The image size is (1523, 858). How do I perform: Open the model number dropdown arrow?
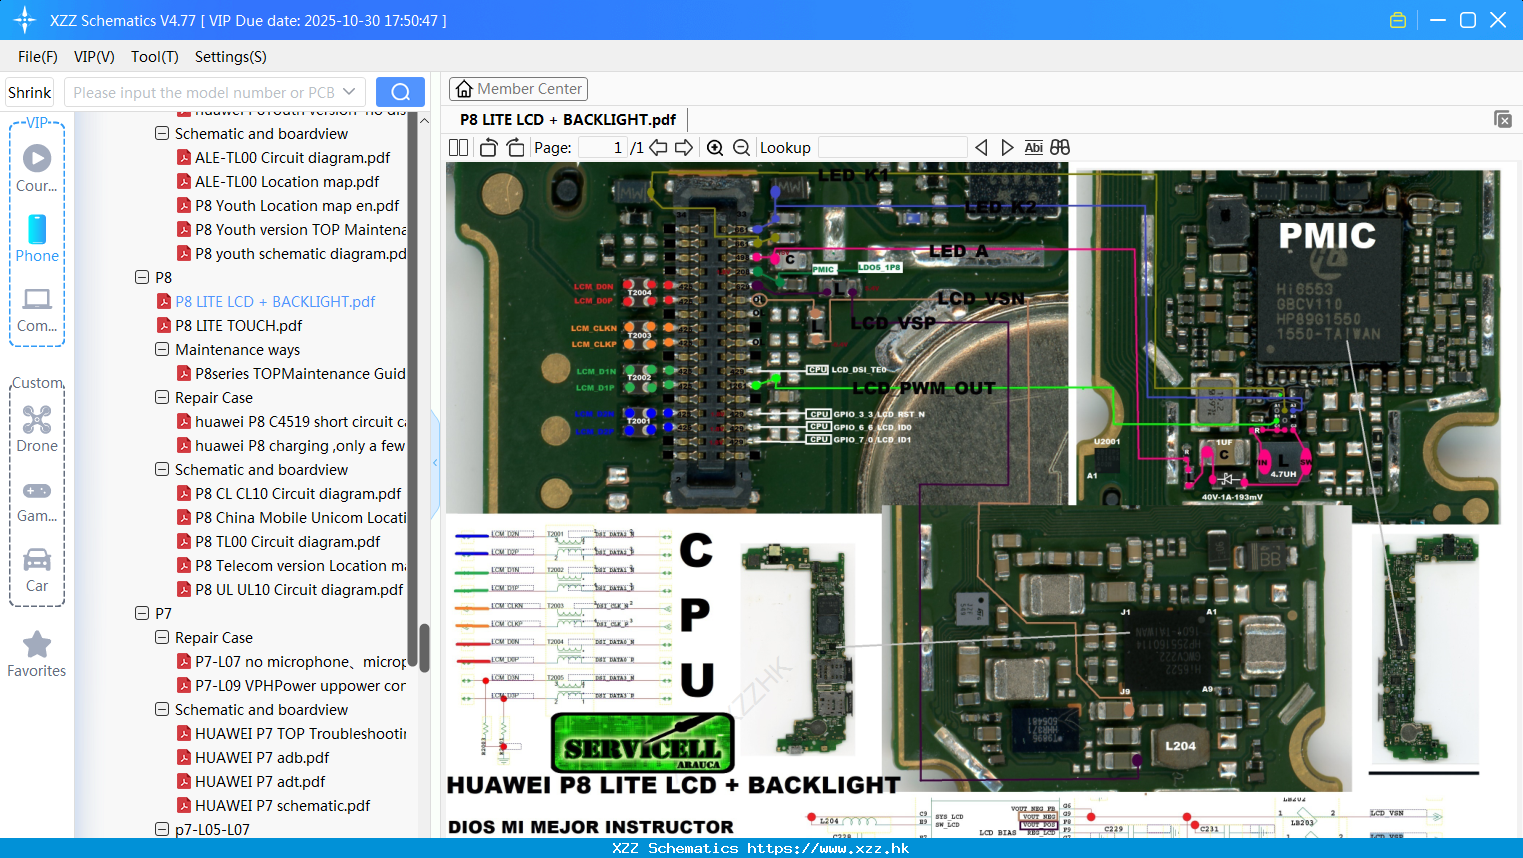pyautogui.click(x=349, y=92)
